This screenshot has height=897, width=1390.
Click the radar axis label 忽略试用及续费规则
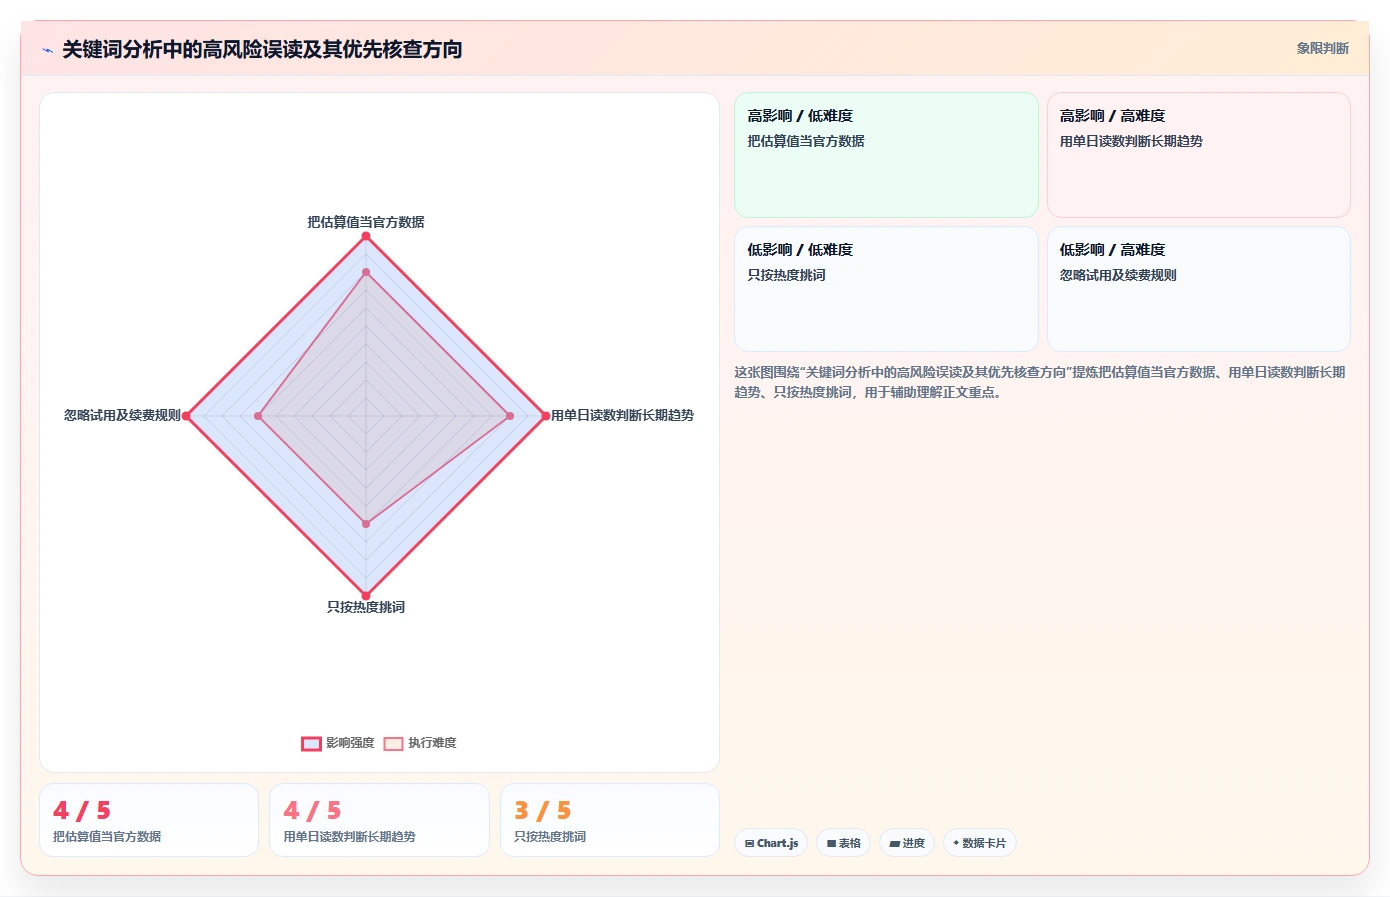[122, 415]
